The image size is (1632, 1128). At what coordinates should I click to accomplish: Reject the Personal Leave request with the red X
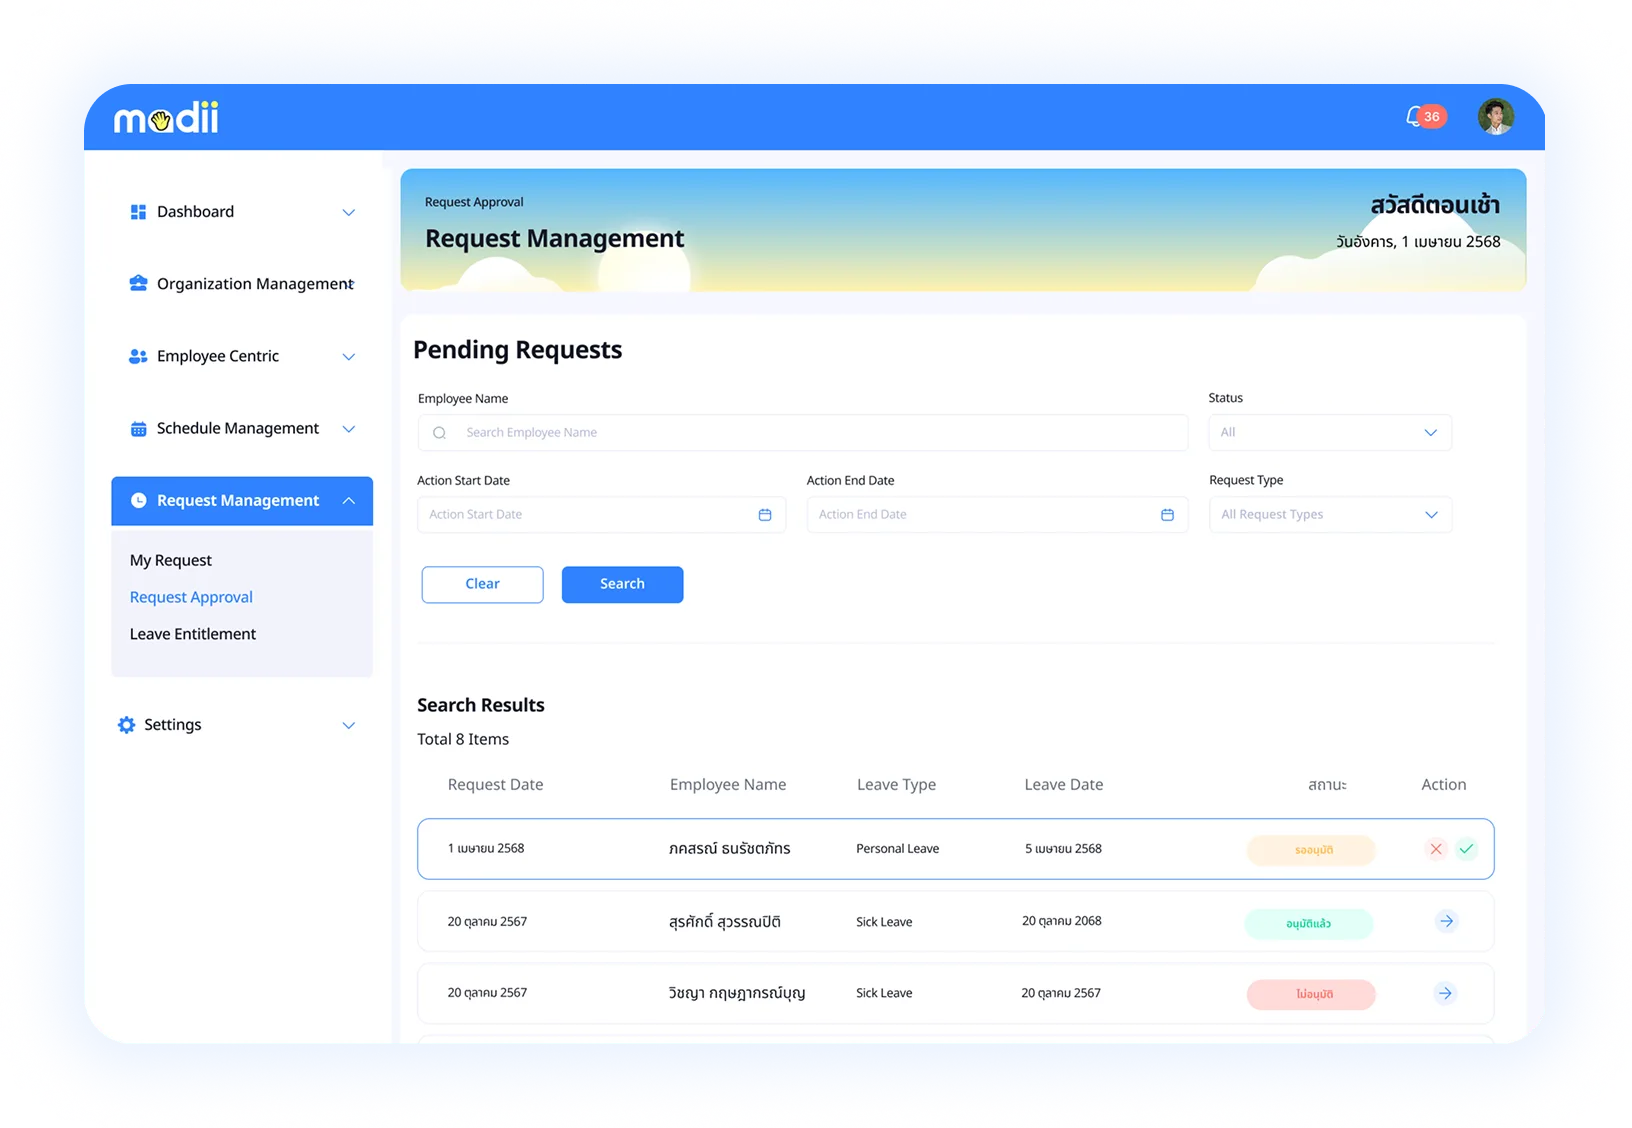[x=1436, y=849]
